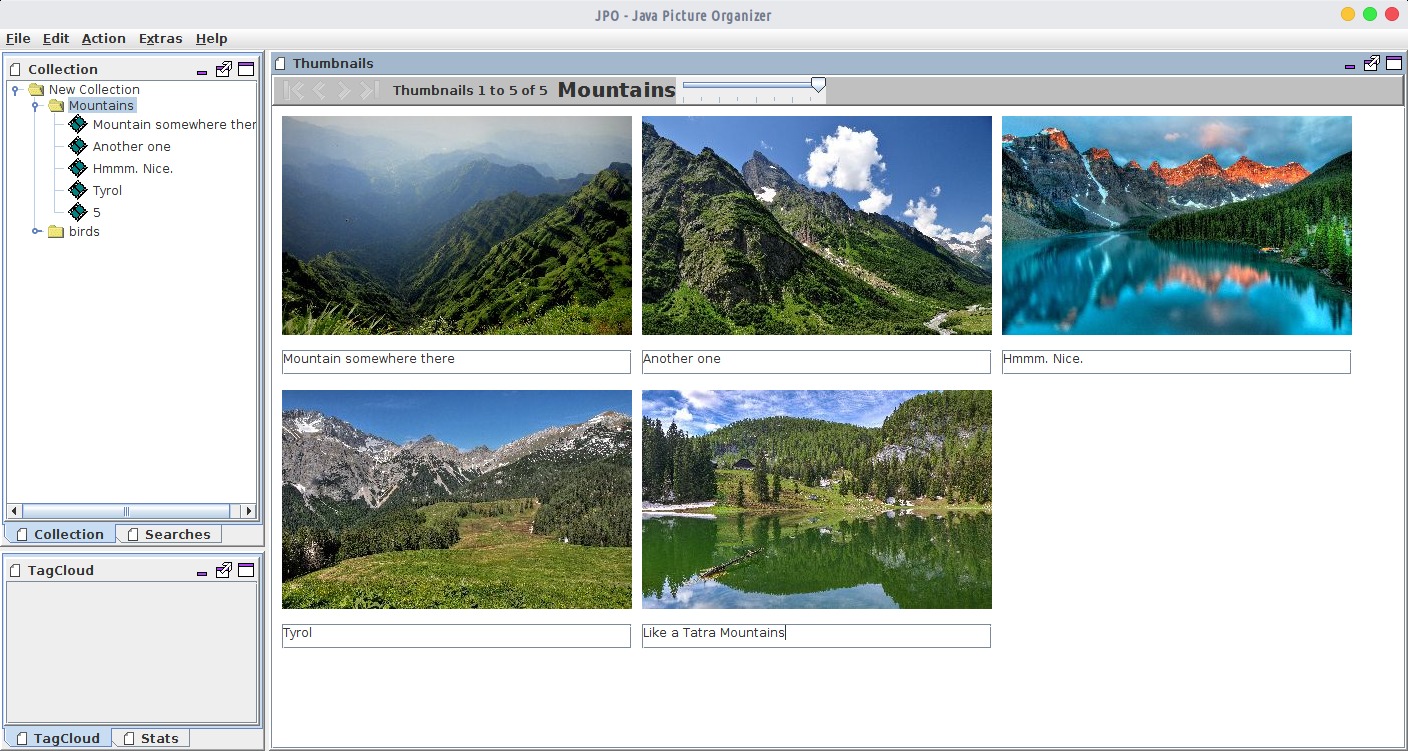This screenshot has width=1408, height=751.
Task: Edit the 'Hmmm. Nice.' caption field
Action: coord(1176,361)
